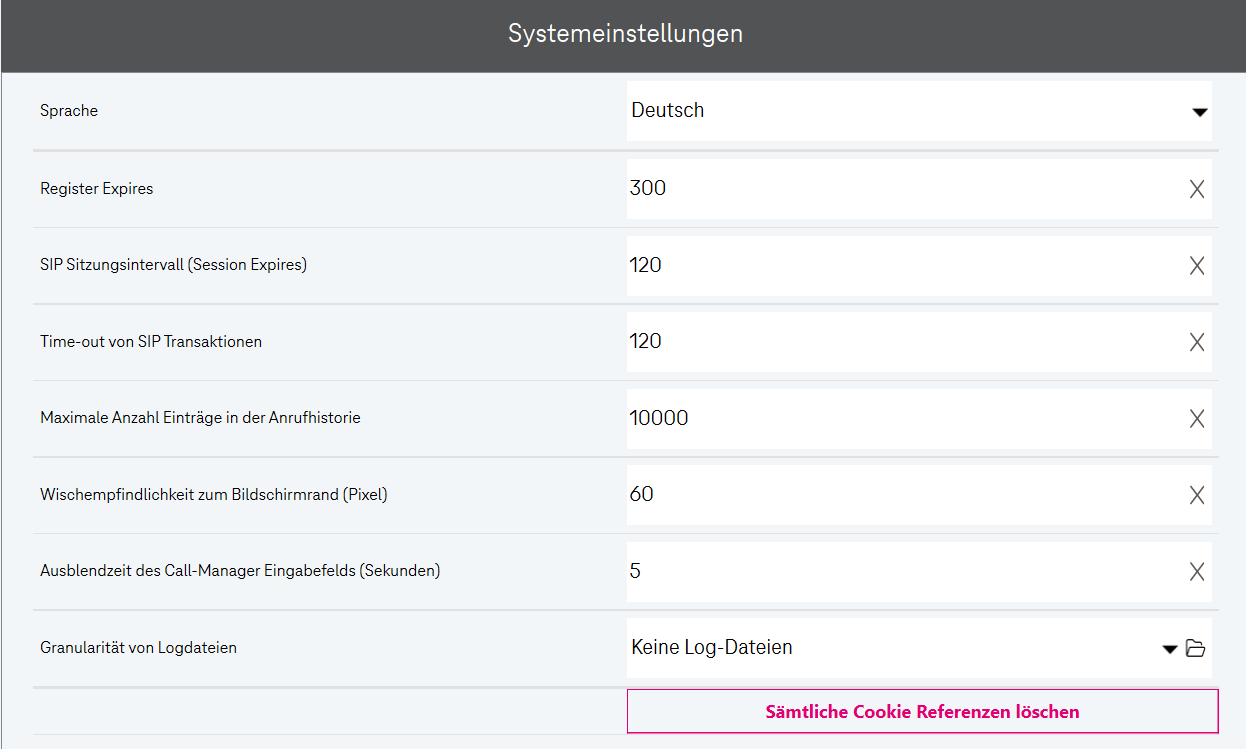Viewport: 1246px width, 749px height.
Task: Clear the Call-Manager Ausblendzeit value
Action: click(1196, 572)
